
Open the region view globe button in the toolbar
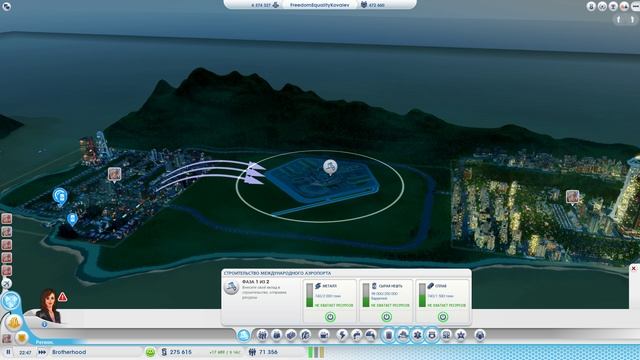click(244, 335)
